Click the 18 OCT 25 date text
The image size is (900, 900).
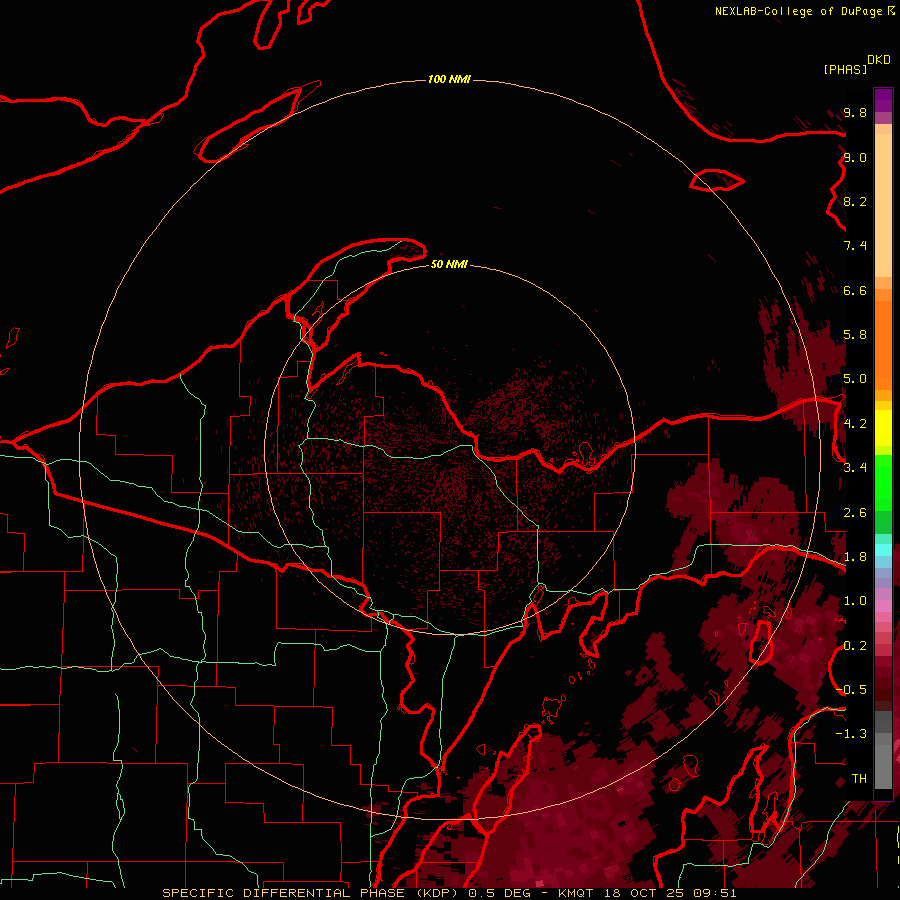pyautogui.click(x=644, y=893)
